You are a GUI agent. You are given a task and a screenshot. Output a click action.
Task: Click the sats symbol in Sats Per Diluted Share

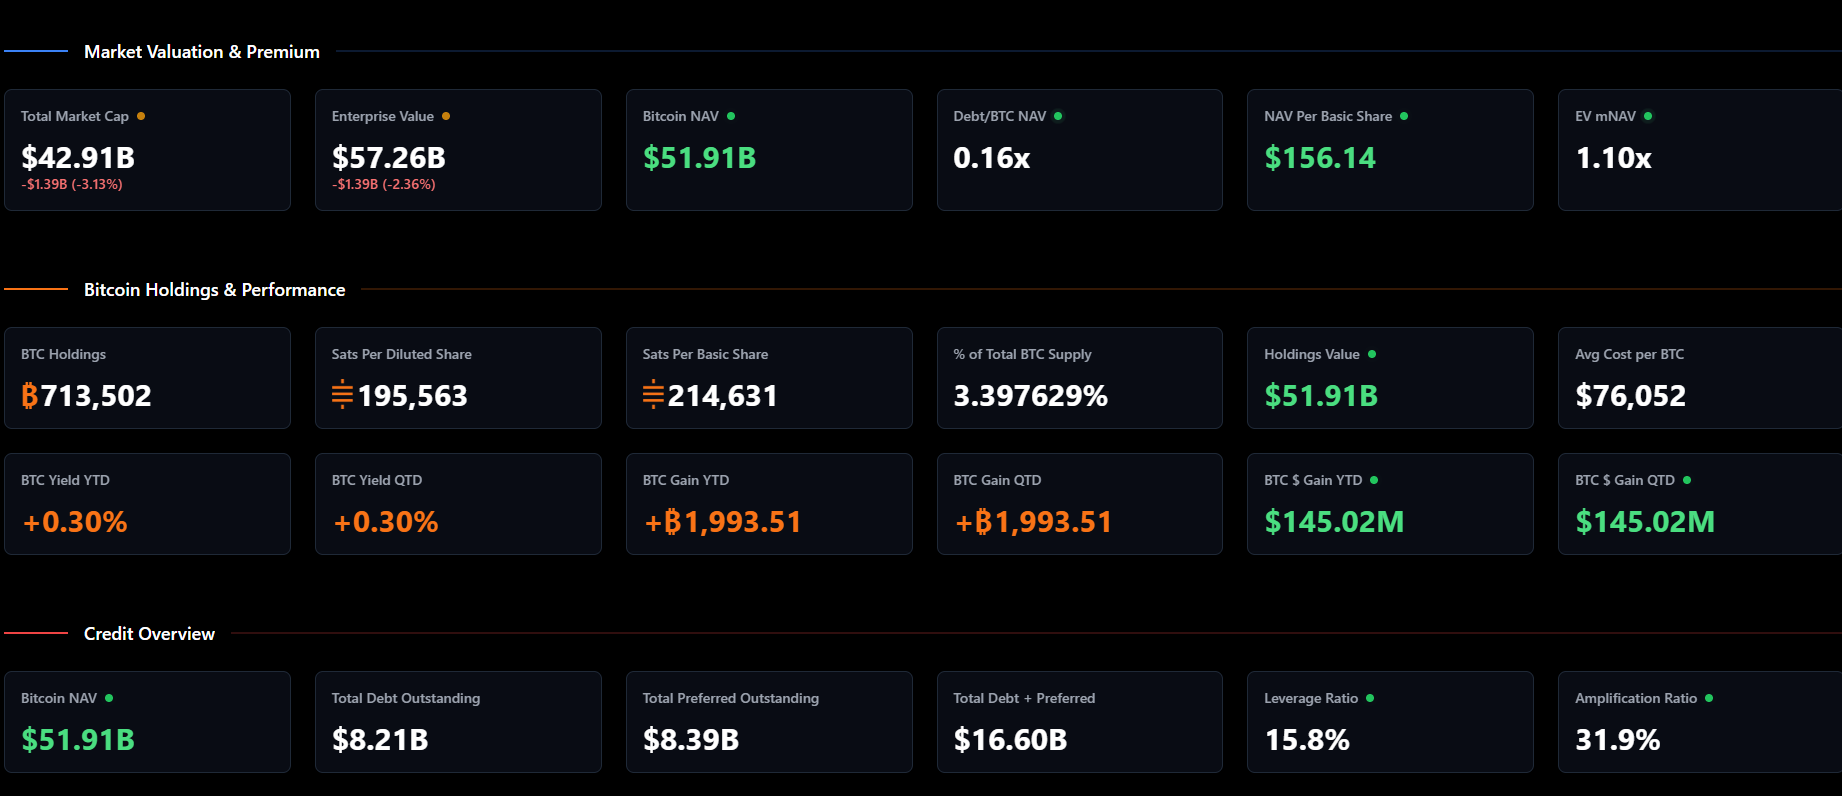[x=342, y=395]
